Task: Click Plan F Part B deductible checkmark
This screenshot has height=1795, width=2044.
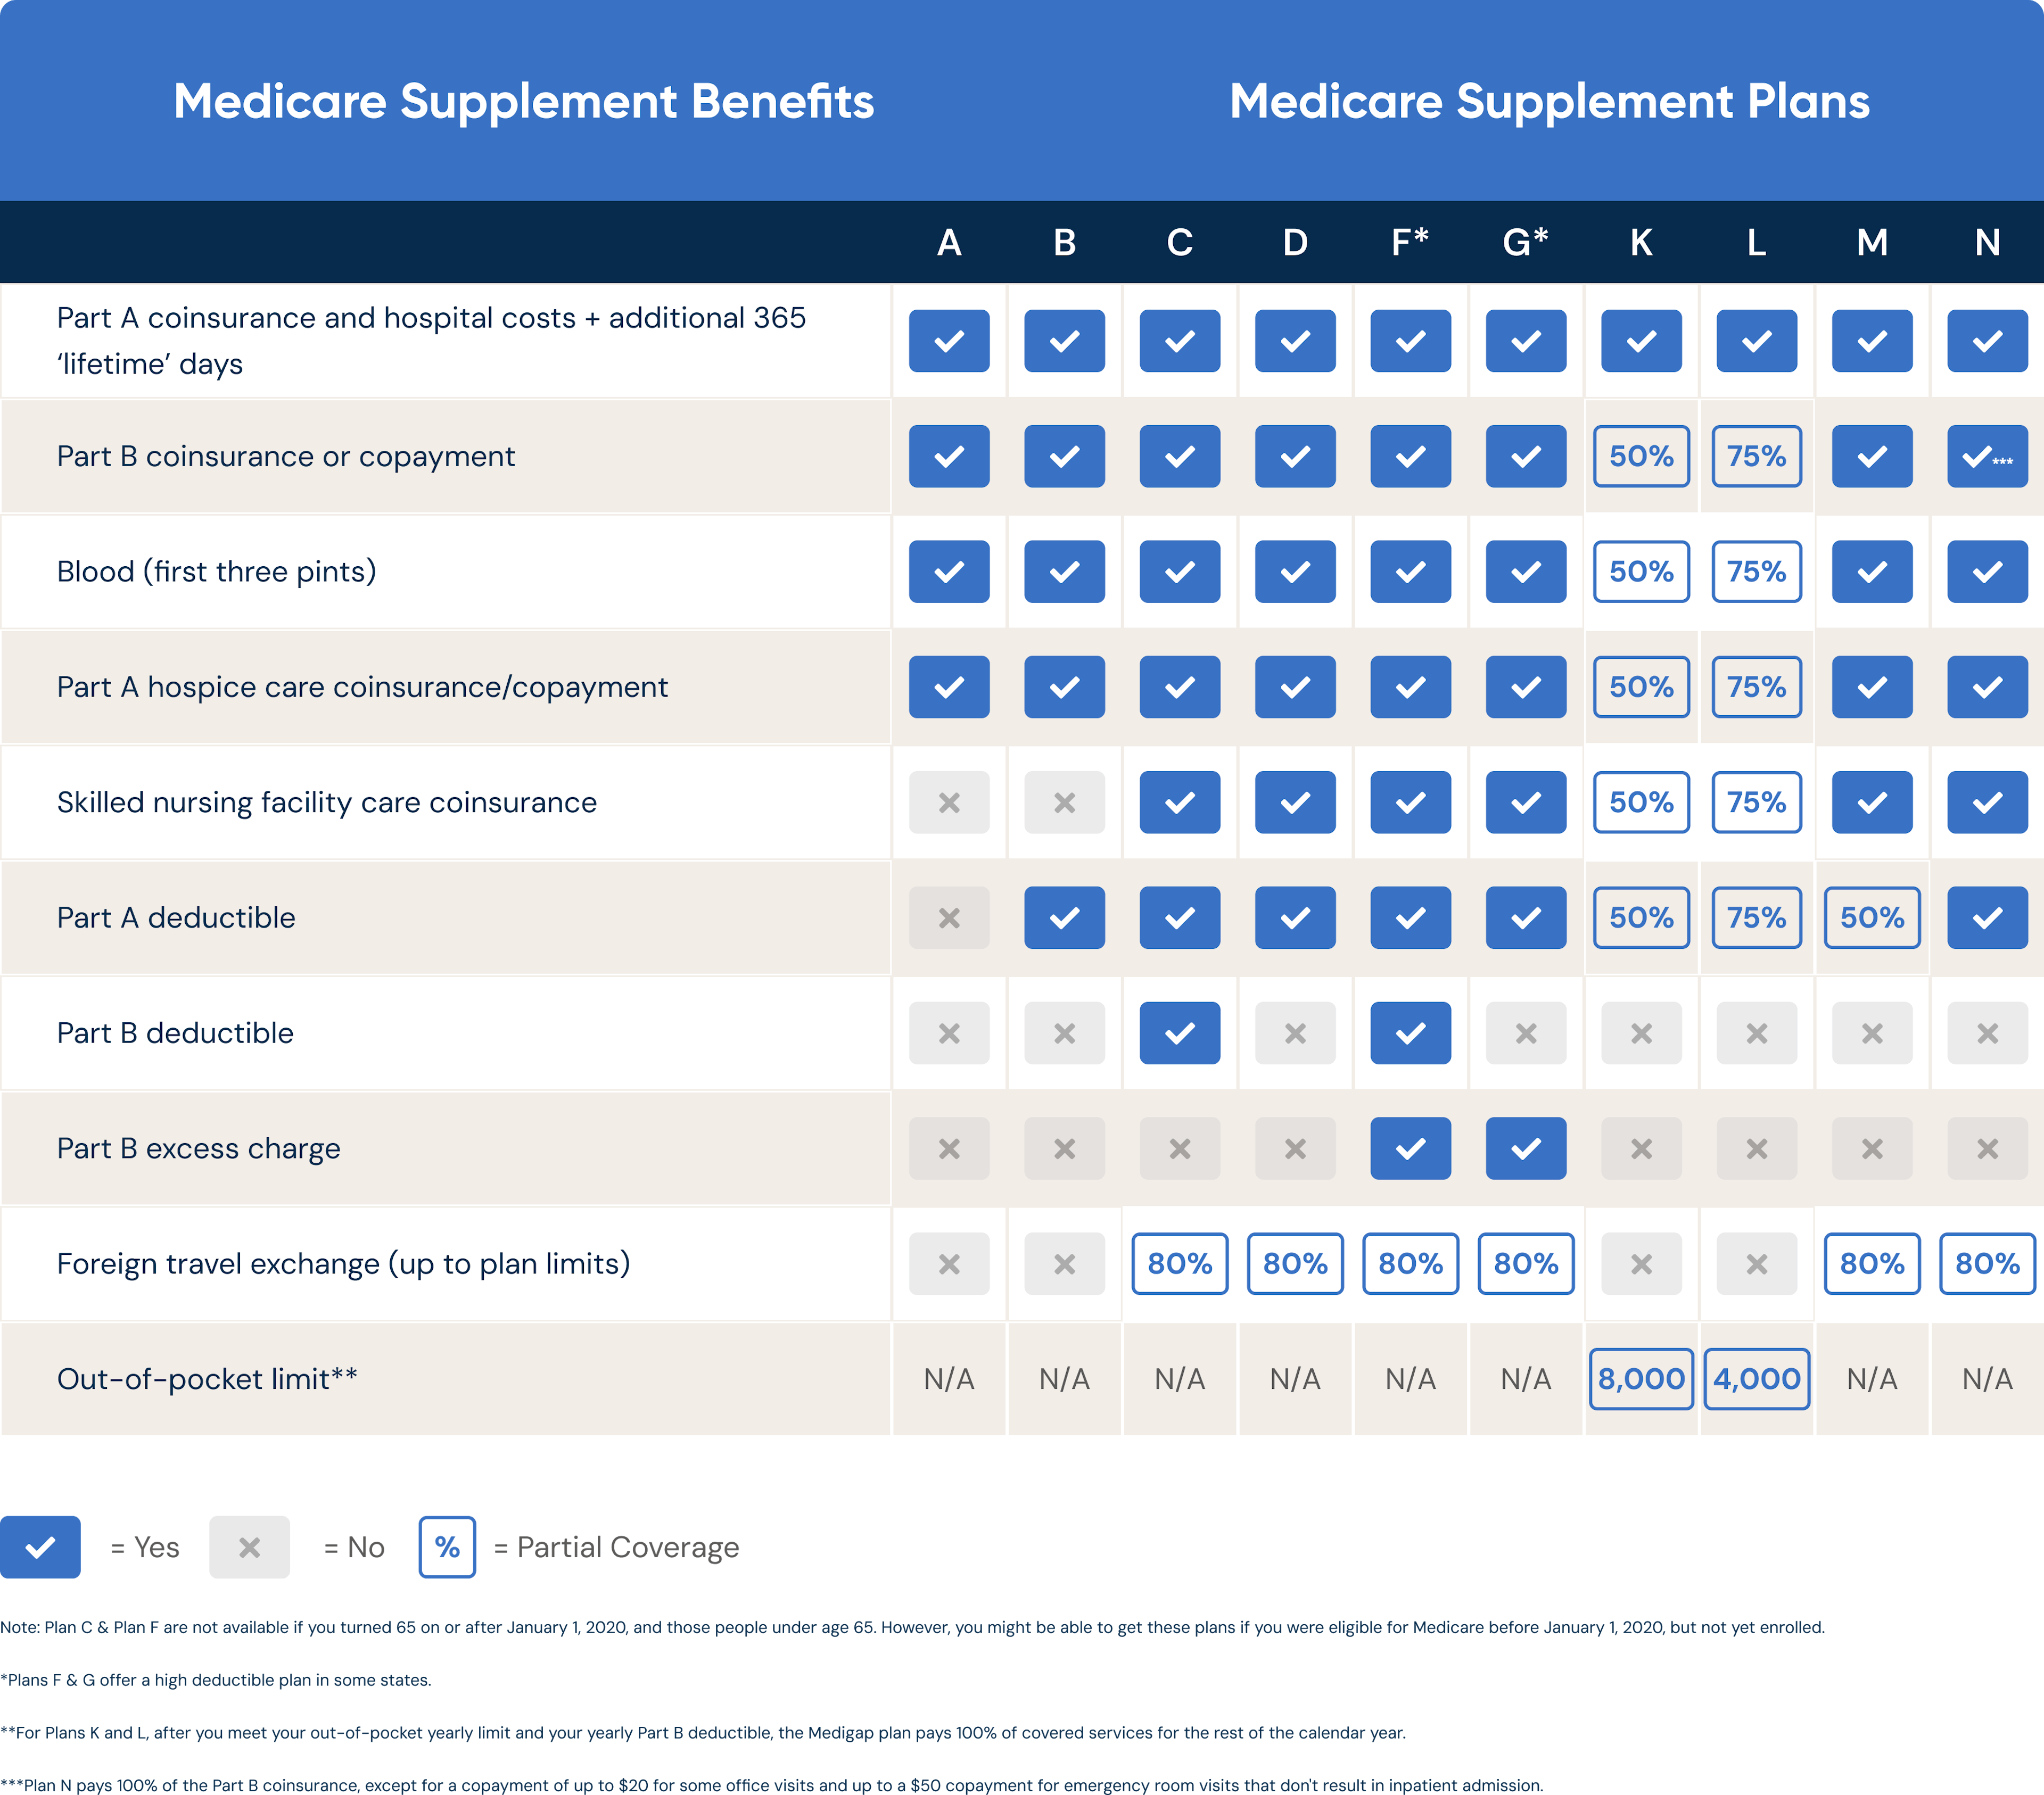Action: pyautogui.click(x=1410, y=1033)
